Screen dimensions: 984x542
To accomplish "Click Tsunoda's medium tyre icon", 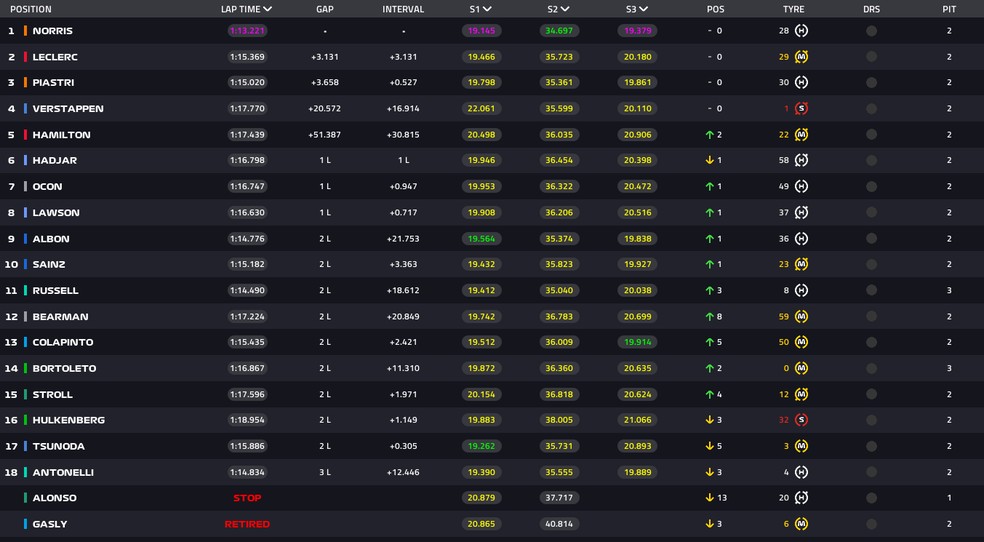I will pos(801,446).
